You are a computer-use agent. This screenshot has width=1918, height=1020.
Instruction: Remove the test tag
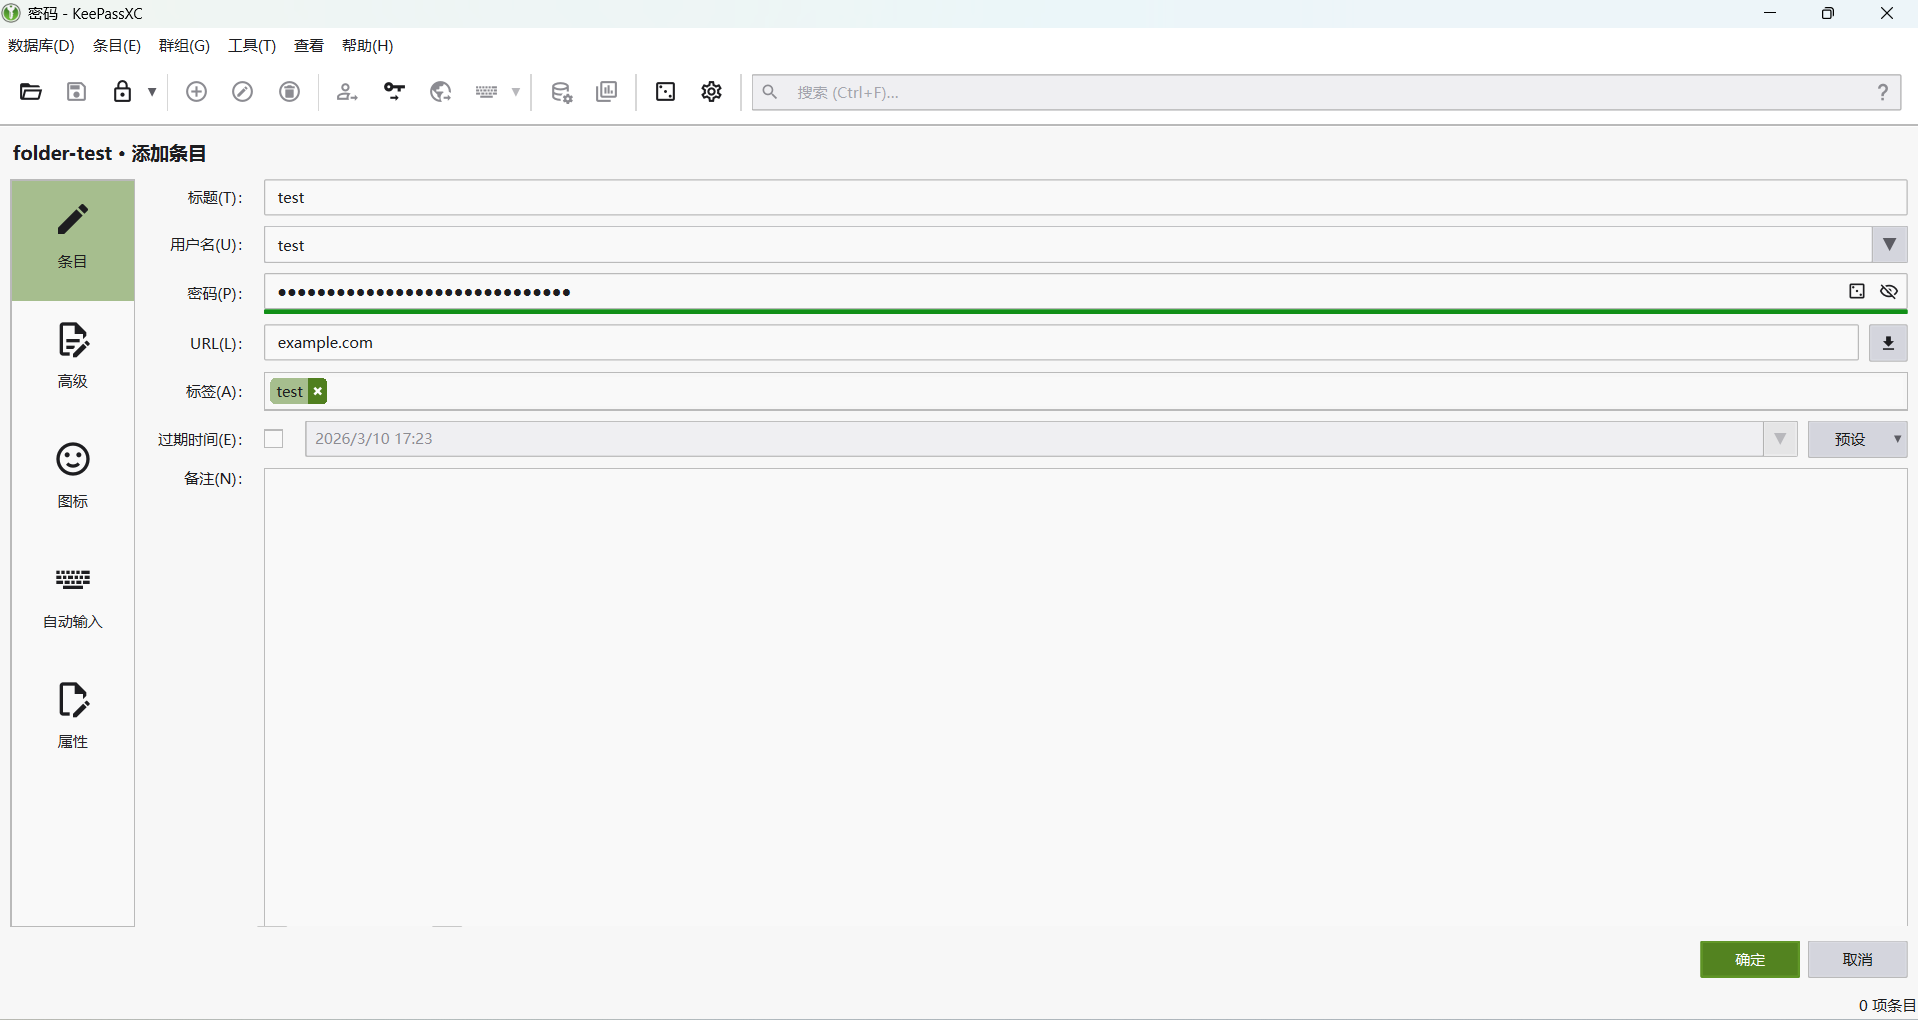(x=318, y=392)
